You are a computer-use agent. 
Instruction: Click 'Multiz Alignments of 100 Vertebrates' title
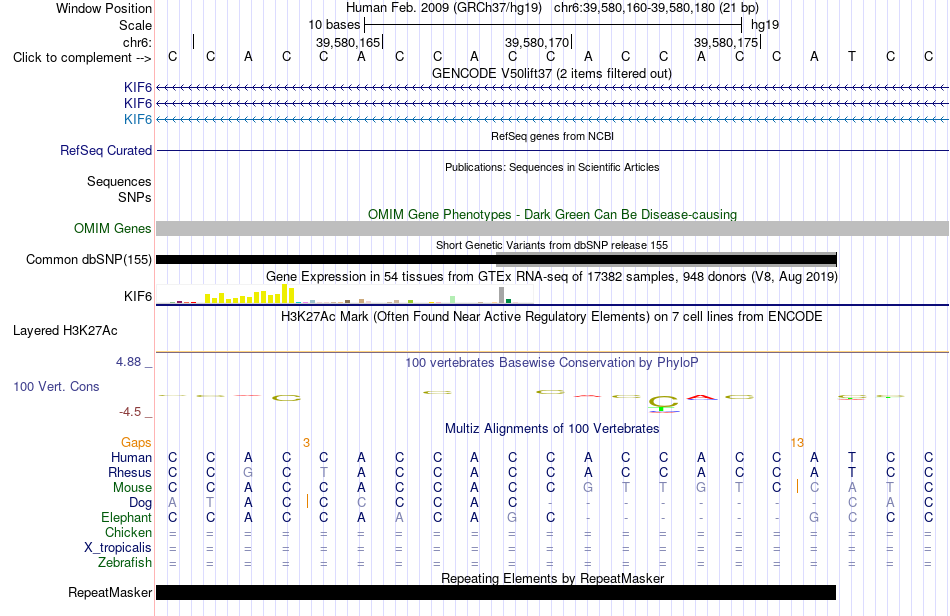(x=551, y=429)
